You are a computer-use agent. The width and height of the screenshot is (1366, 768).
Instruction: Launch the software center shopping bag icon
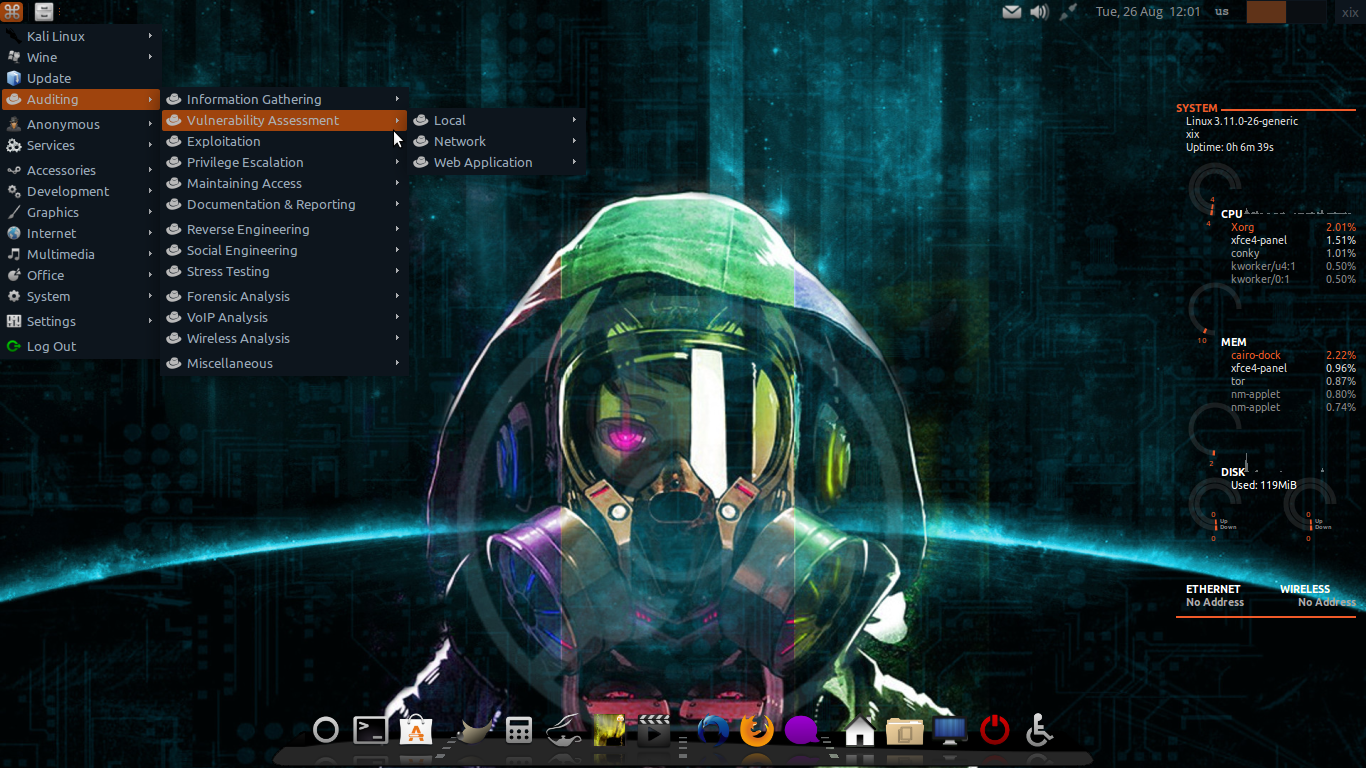tap(416, 731)
